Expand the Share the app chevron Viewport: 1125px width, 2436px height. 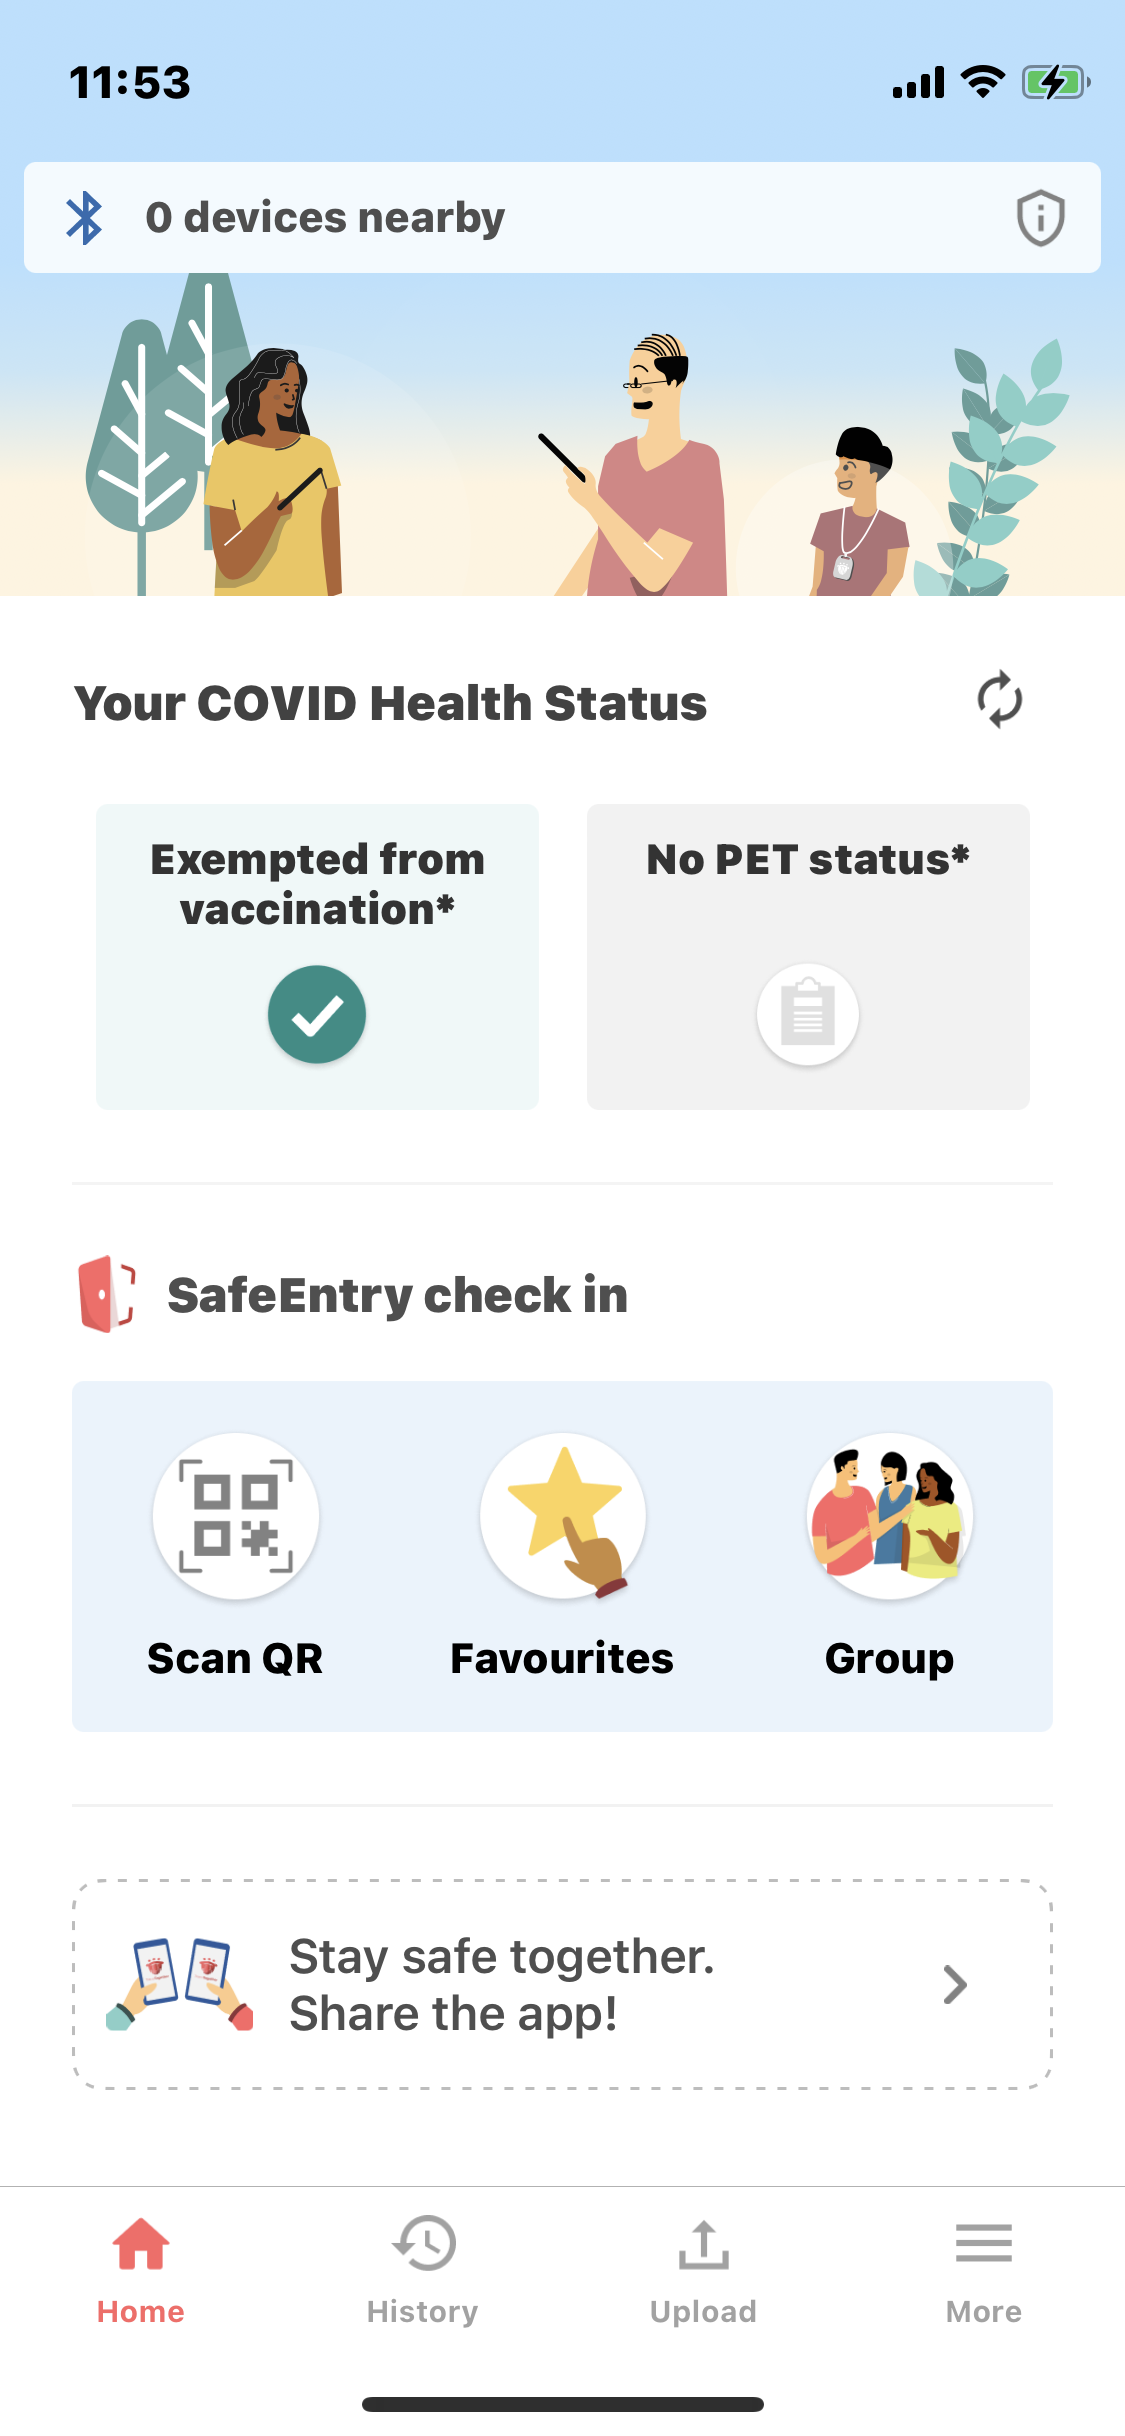955,1985
